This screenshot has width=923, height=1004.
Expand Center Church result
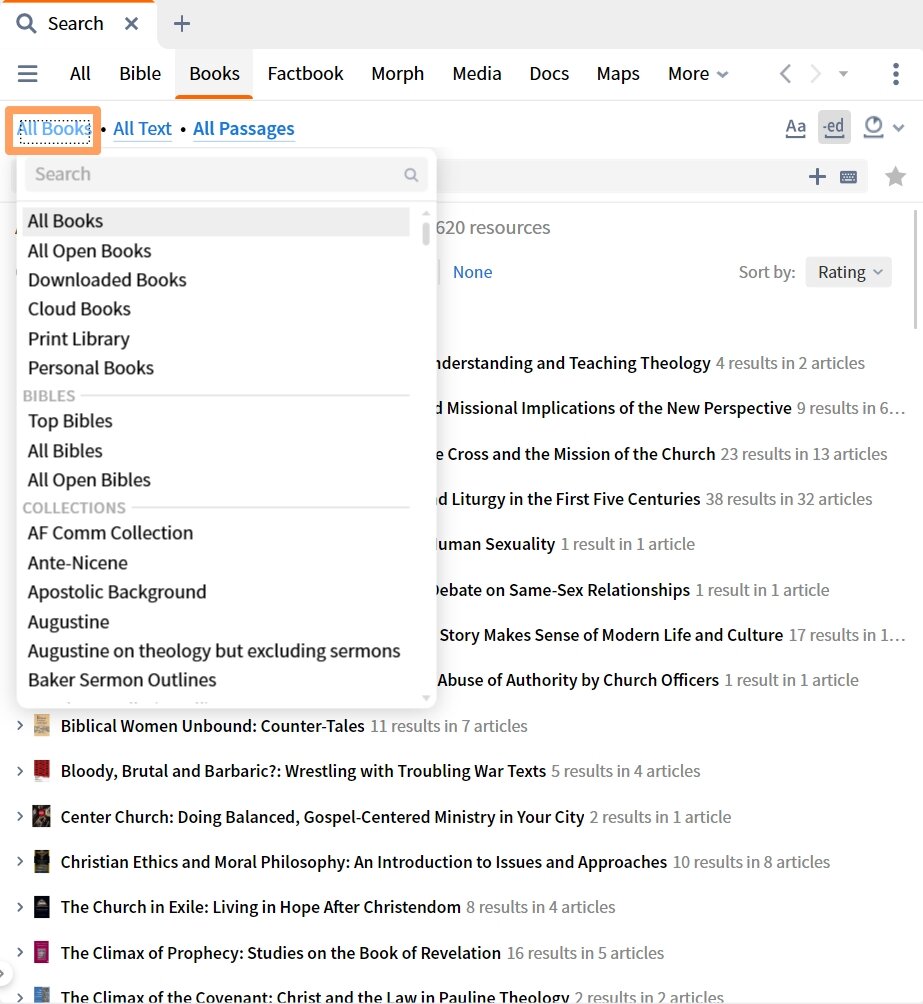(x=20, y=816)
